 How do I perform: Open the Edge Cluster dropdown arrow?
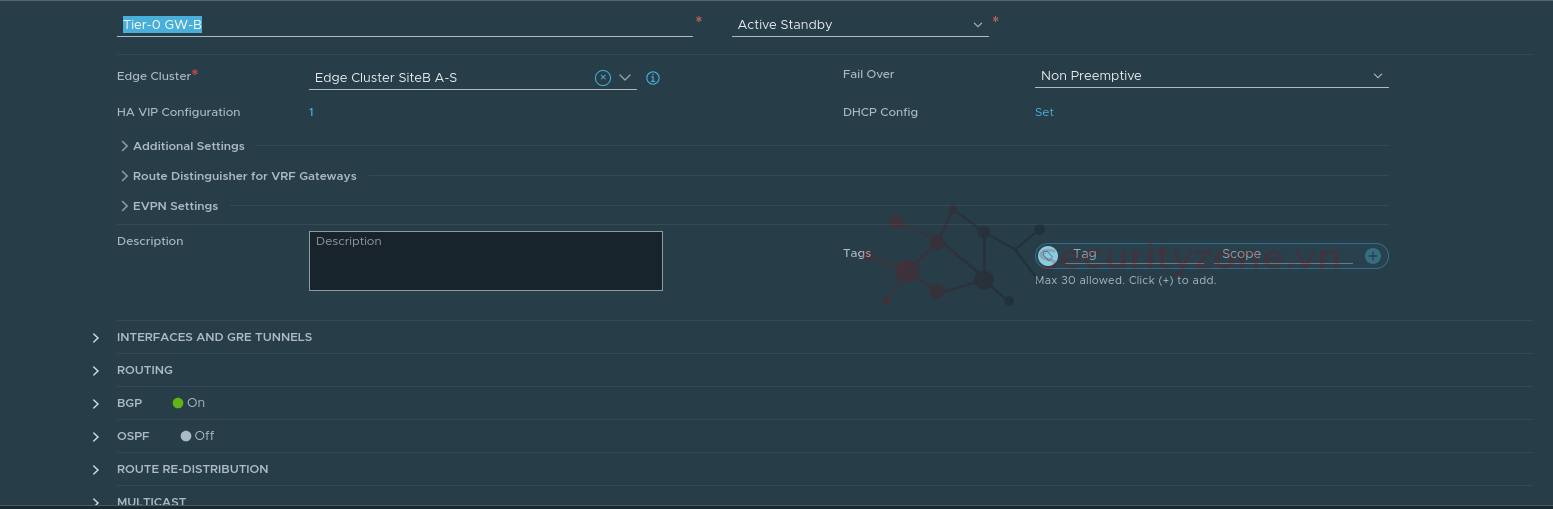point(626,78)
